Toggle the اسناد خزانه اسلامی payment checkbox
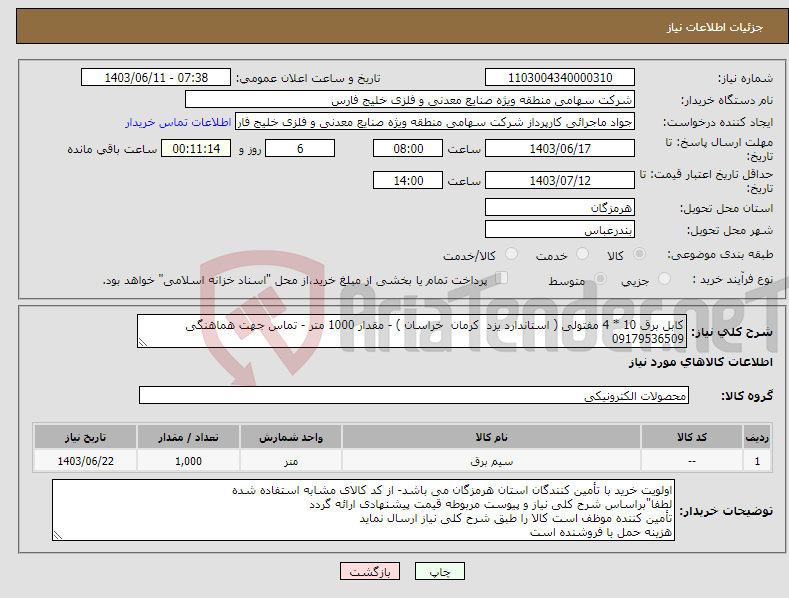 click(501, 277)
